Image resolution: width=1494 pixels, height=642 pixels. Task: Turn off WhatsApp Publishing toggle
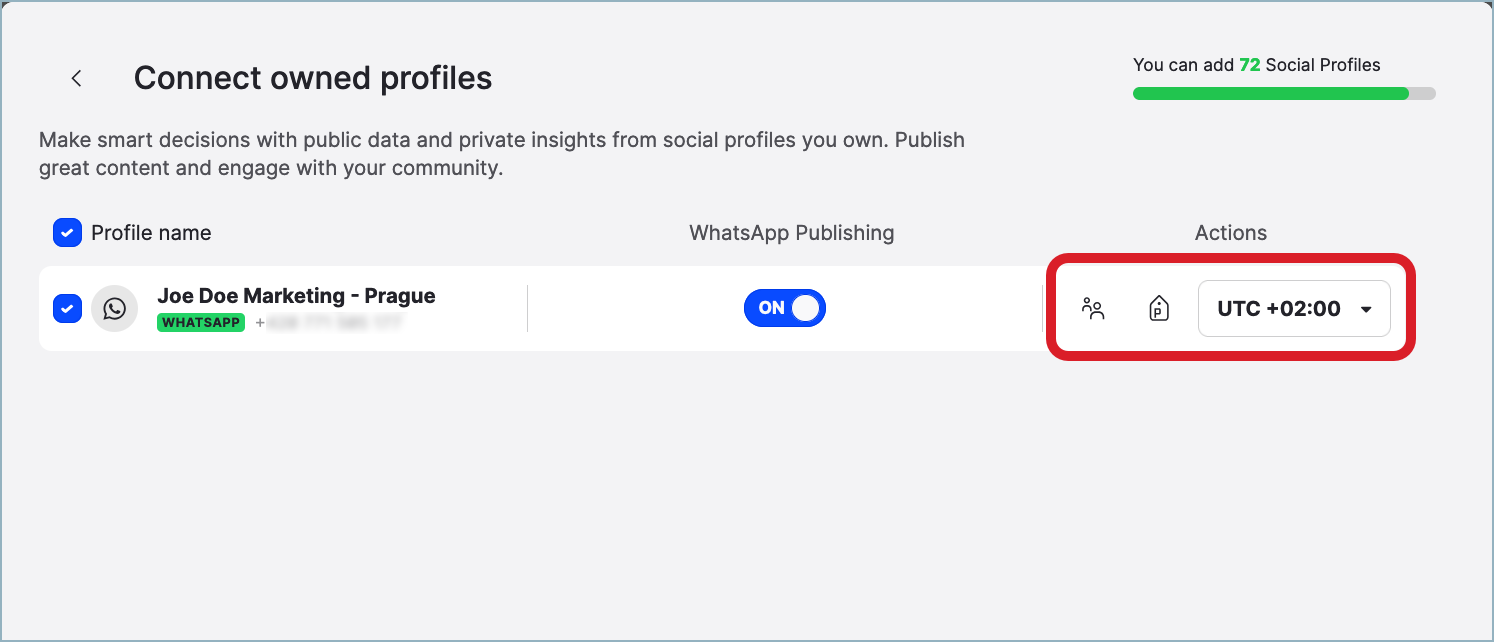[785, 308]
